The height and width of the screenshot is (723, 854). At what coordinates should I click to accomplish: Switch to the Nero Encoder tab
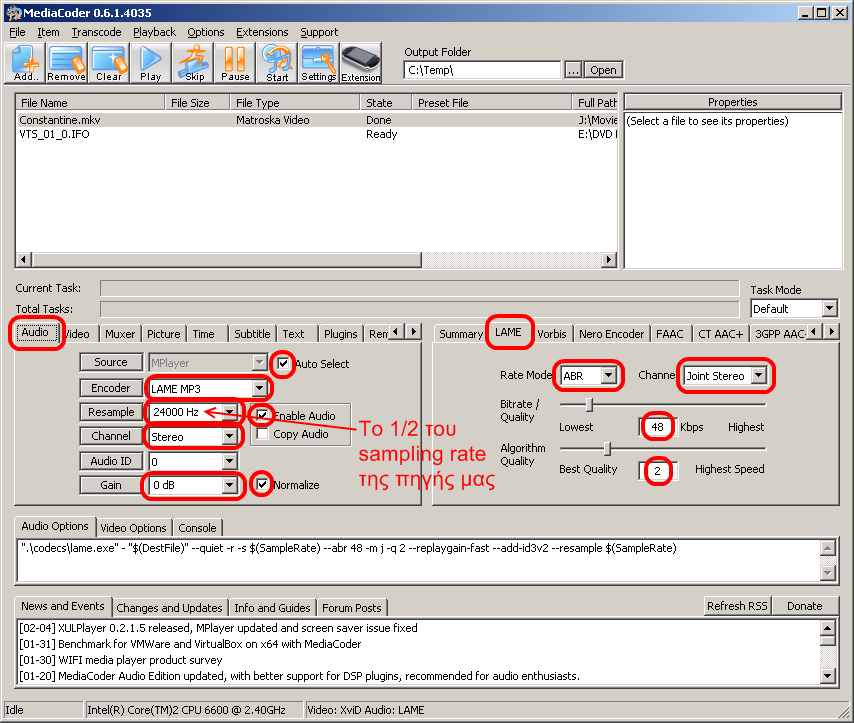click(611, 333)
